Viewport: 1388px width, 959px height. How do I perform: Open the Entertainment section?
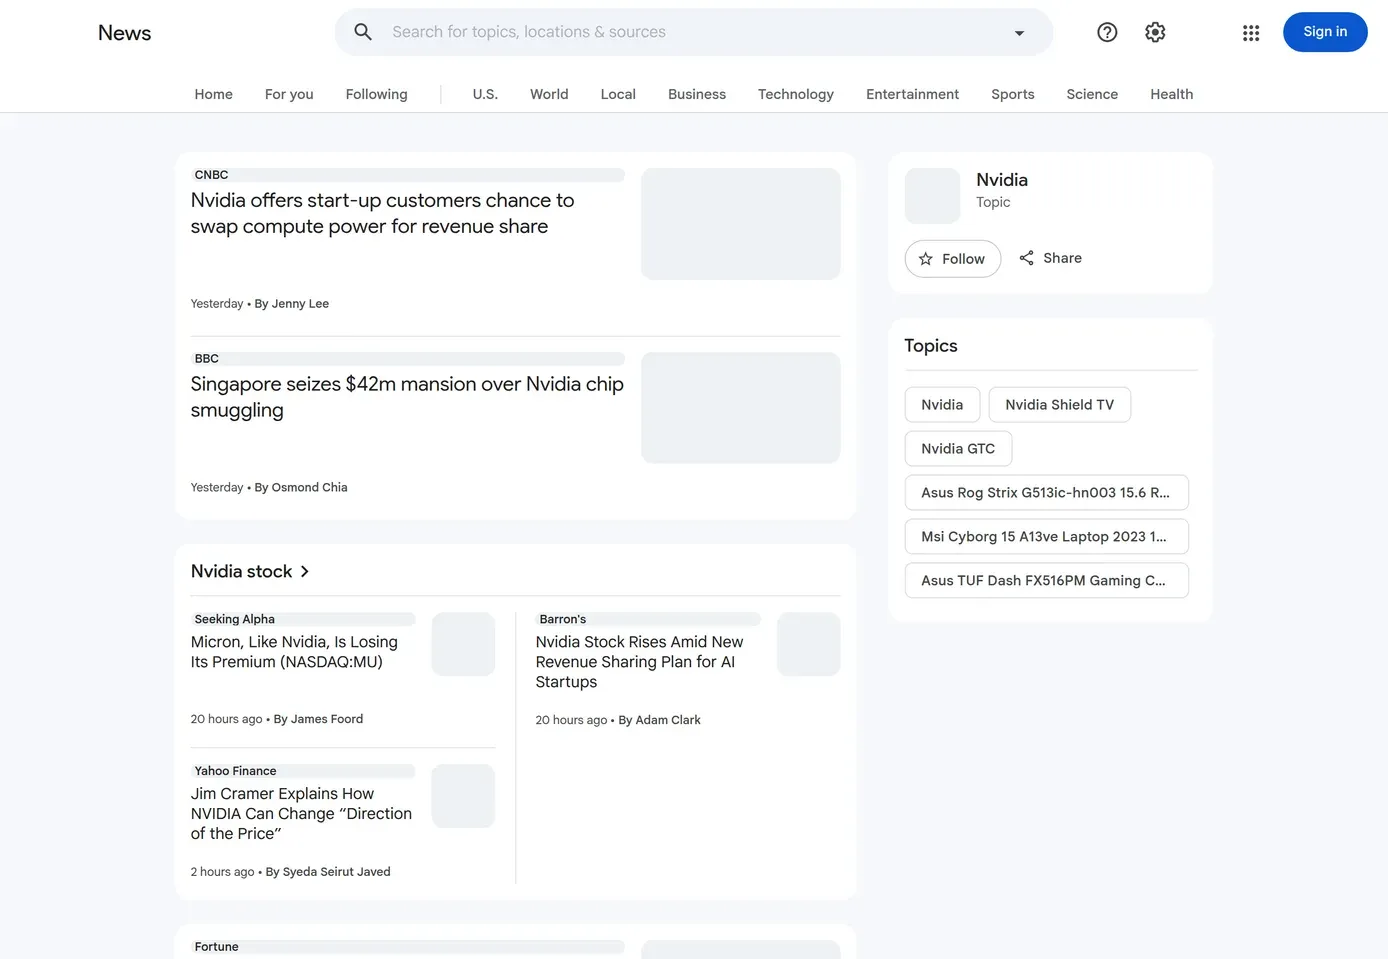point(912,94)
